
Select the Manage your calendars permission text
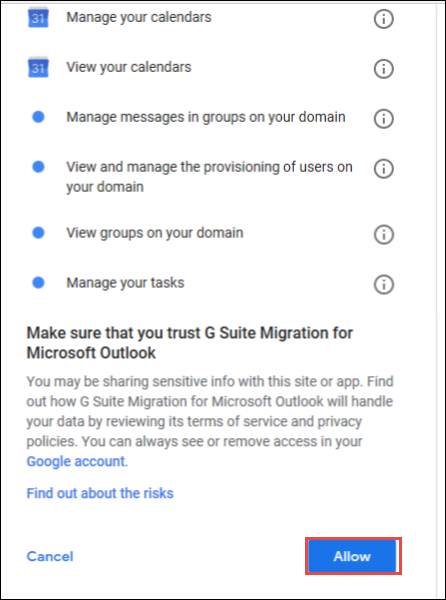coord(139,17)
